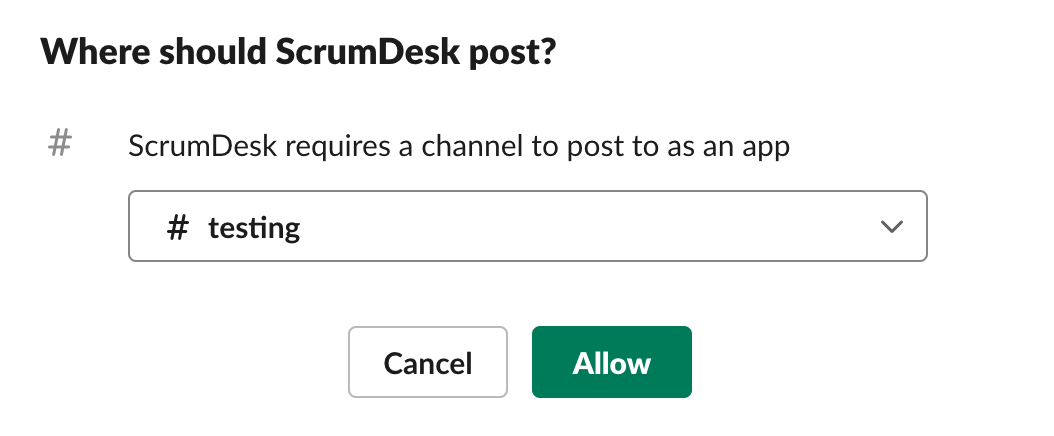The height and width of the screenshot is (436, 1054).
Task: Click the word "testing" in the selector
Action: [253, 228]
